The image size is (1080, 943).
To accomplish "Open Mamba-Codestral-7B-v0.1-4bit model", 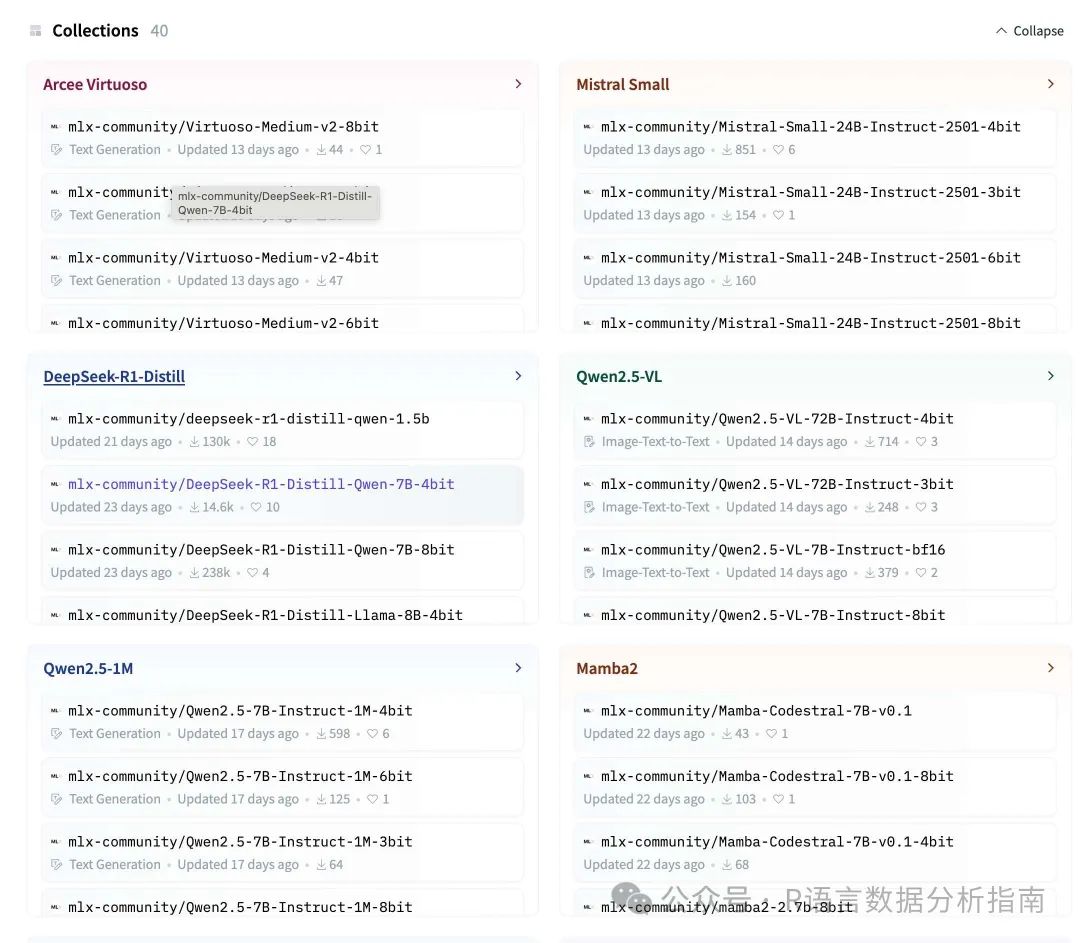I will 815,853.
